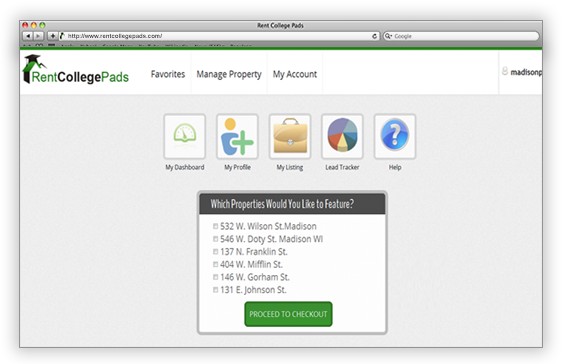Check the 546 W. Doty St. Madison WI box
Image resolution: width=562 pixels, height=364 pixels.
(x=215, y=239)
